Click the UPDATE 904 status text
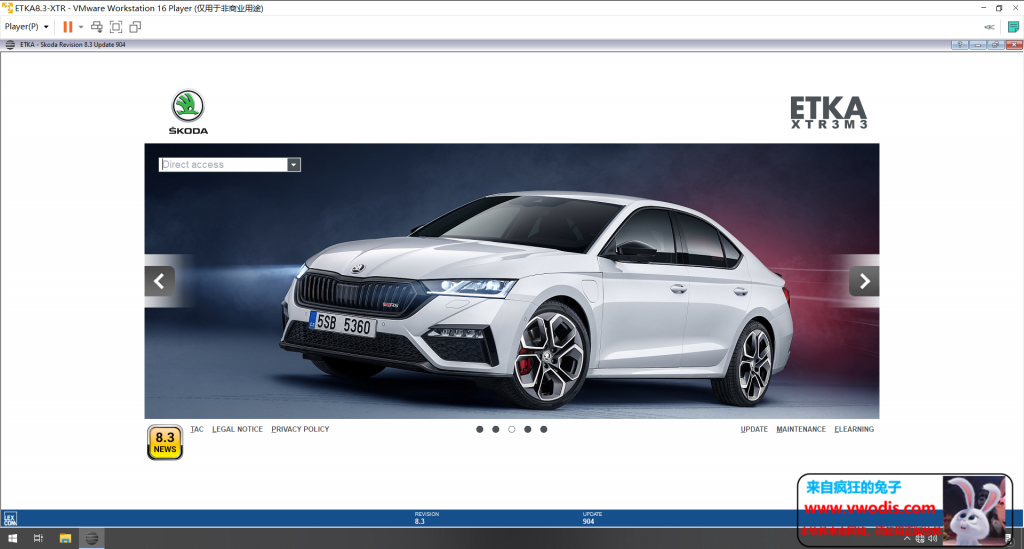This screenshot has height=549, width=1024. [592, 518]
